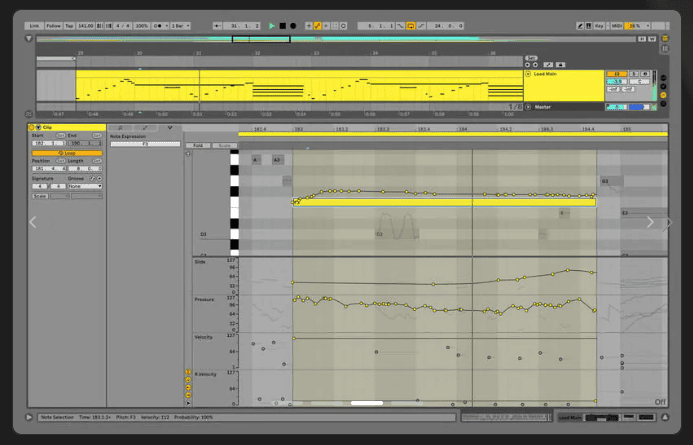Enable MIDI map mode

pos(617,26)
